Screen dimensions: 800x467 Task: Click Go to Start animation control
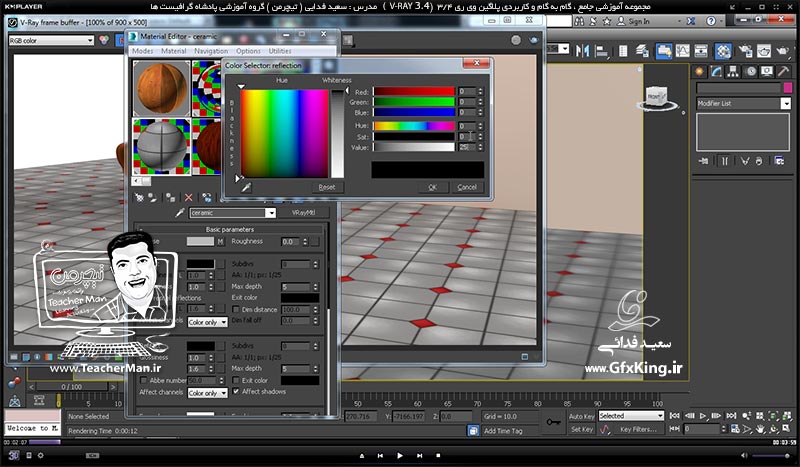pos(674,416)
